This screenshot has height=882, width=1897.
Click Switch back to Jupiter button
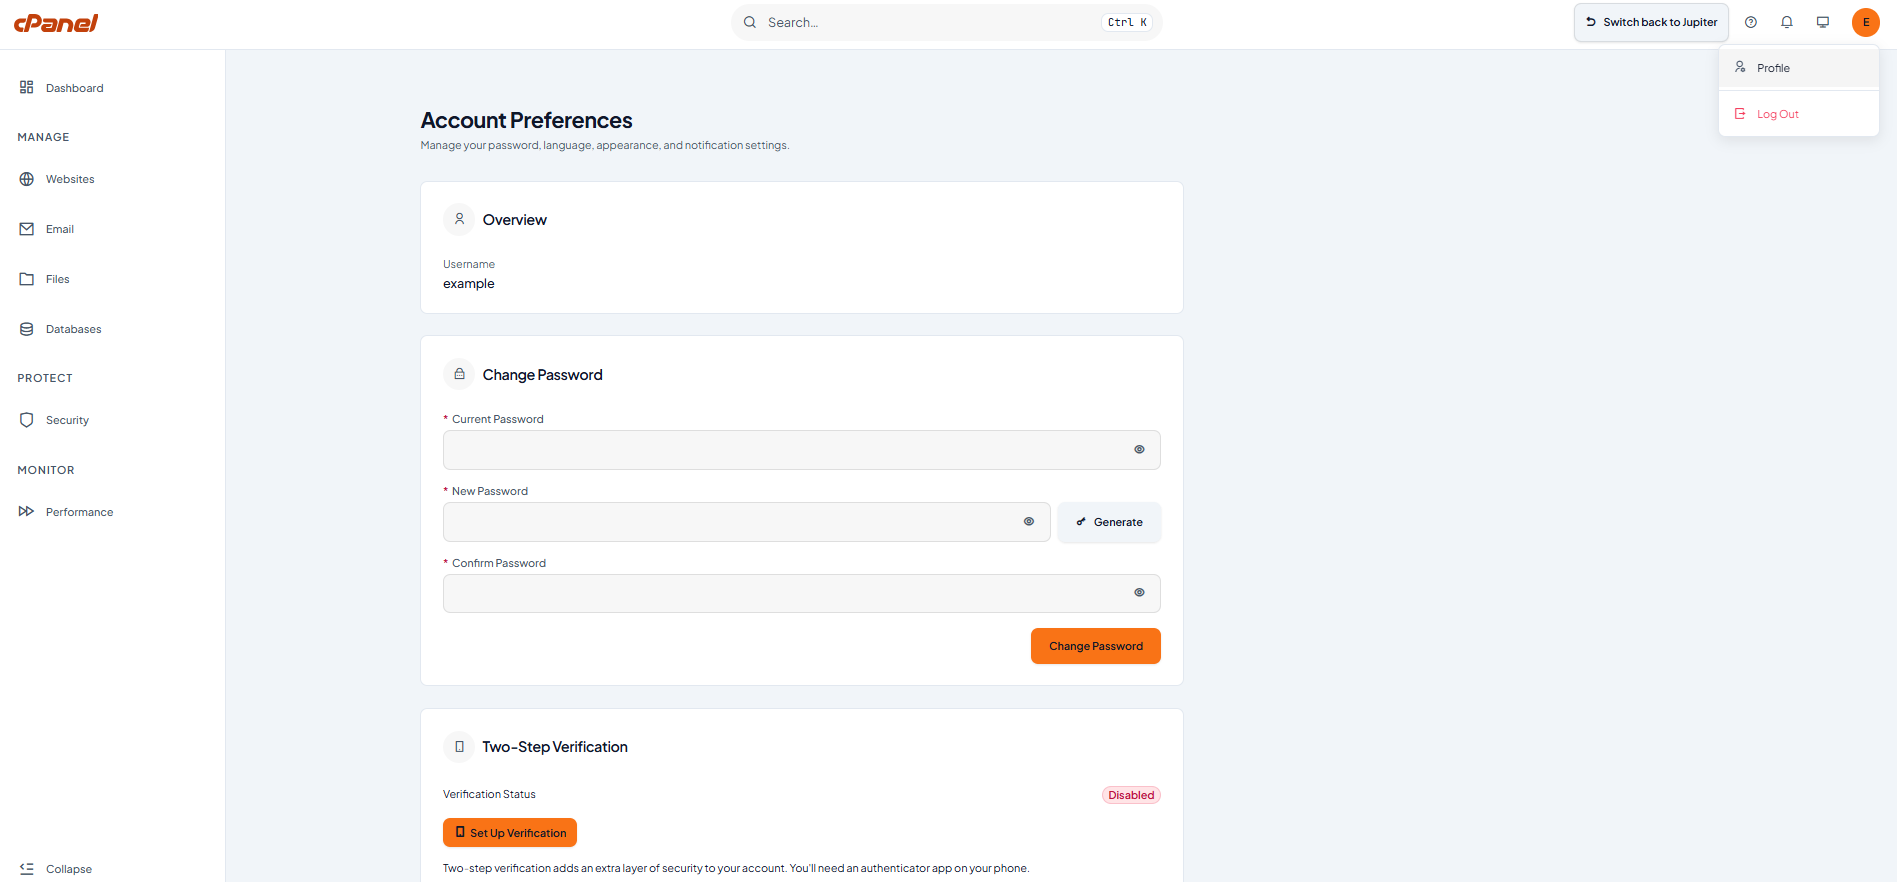(1651, 22)
